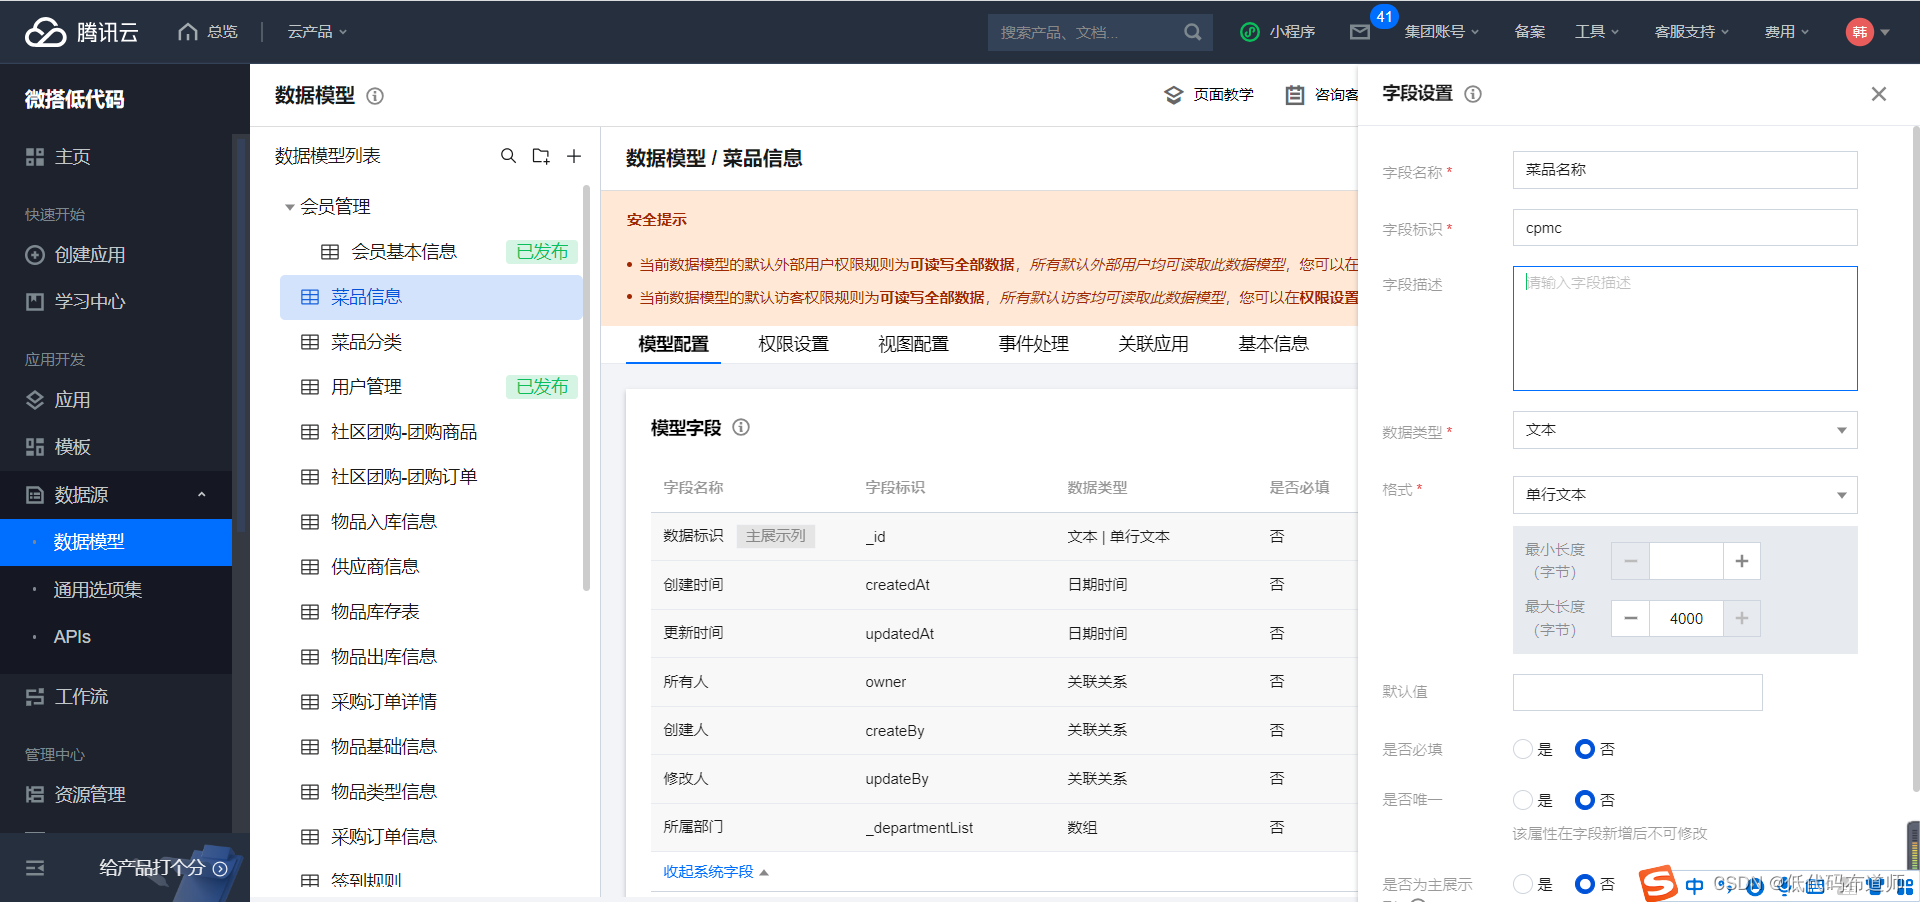The image size is (1920, 902).
Task: Open APIs in sidebar
Action: click(72, 637)
